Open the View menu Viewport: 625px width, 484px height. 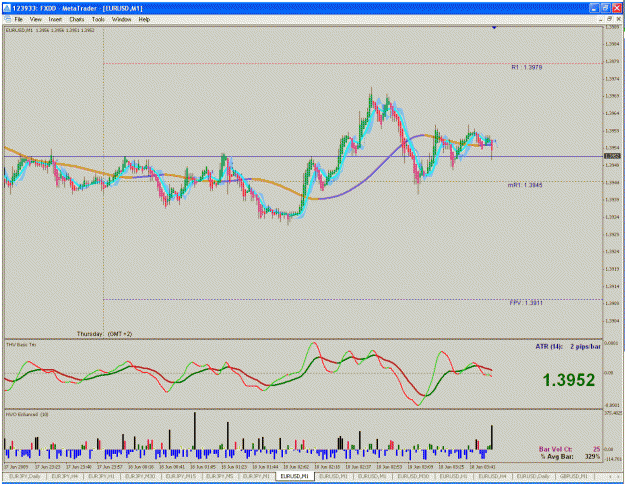pos(35,19)
